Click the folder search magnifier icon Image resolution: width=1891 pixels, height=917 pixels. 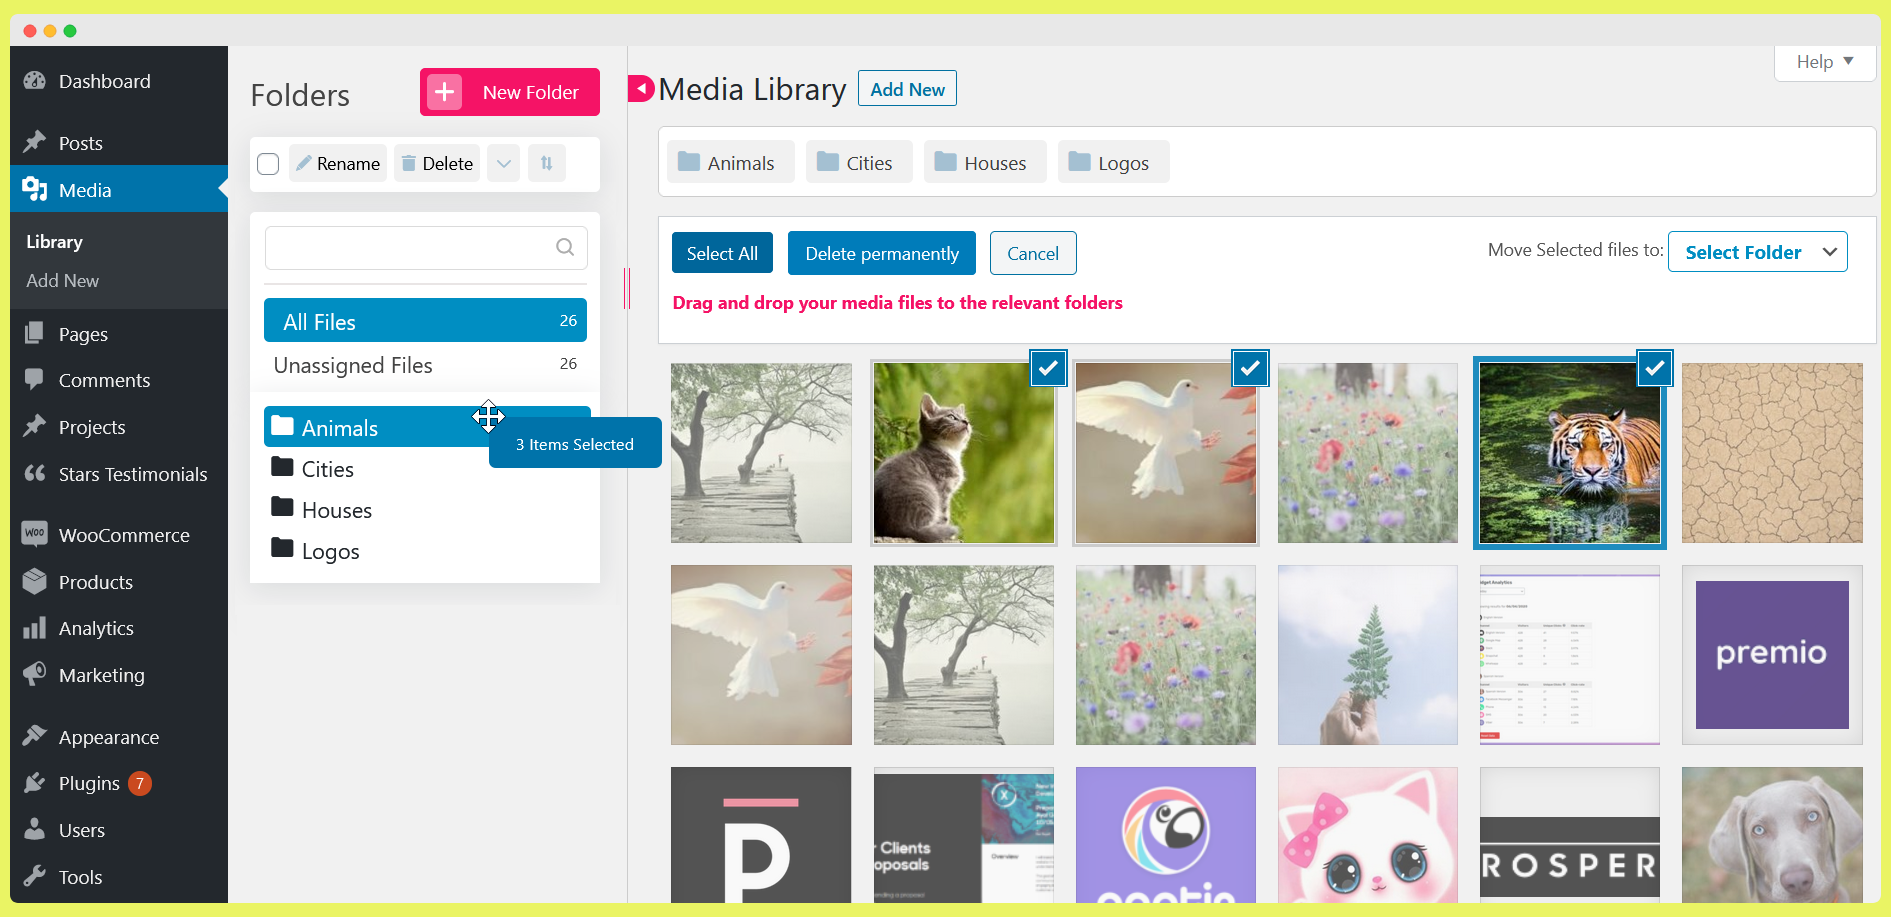(564, 247)
